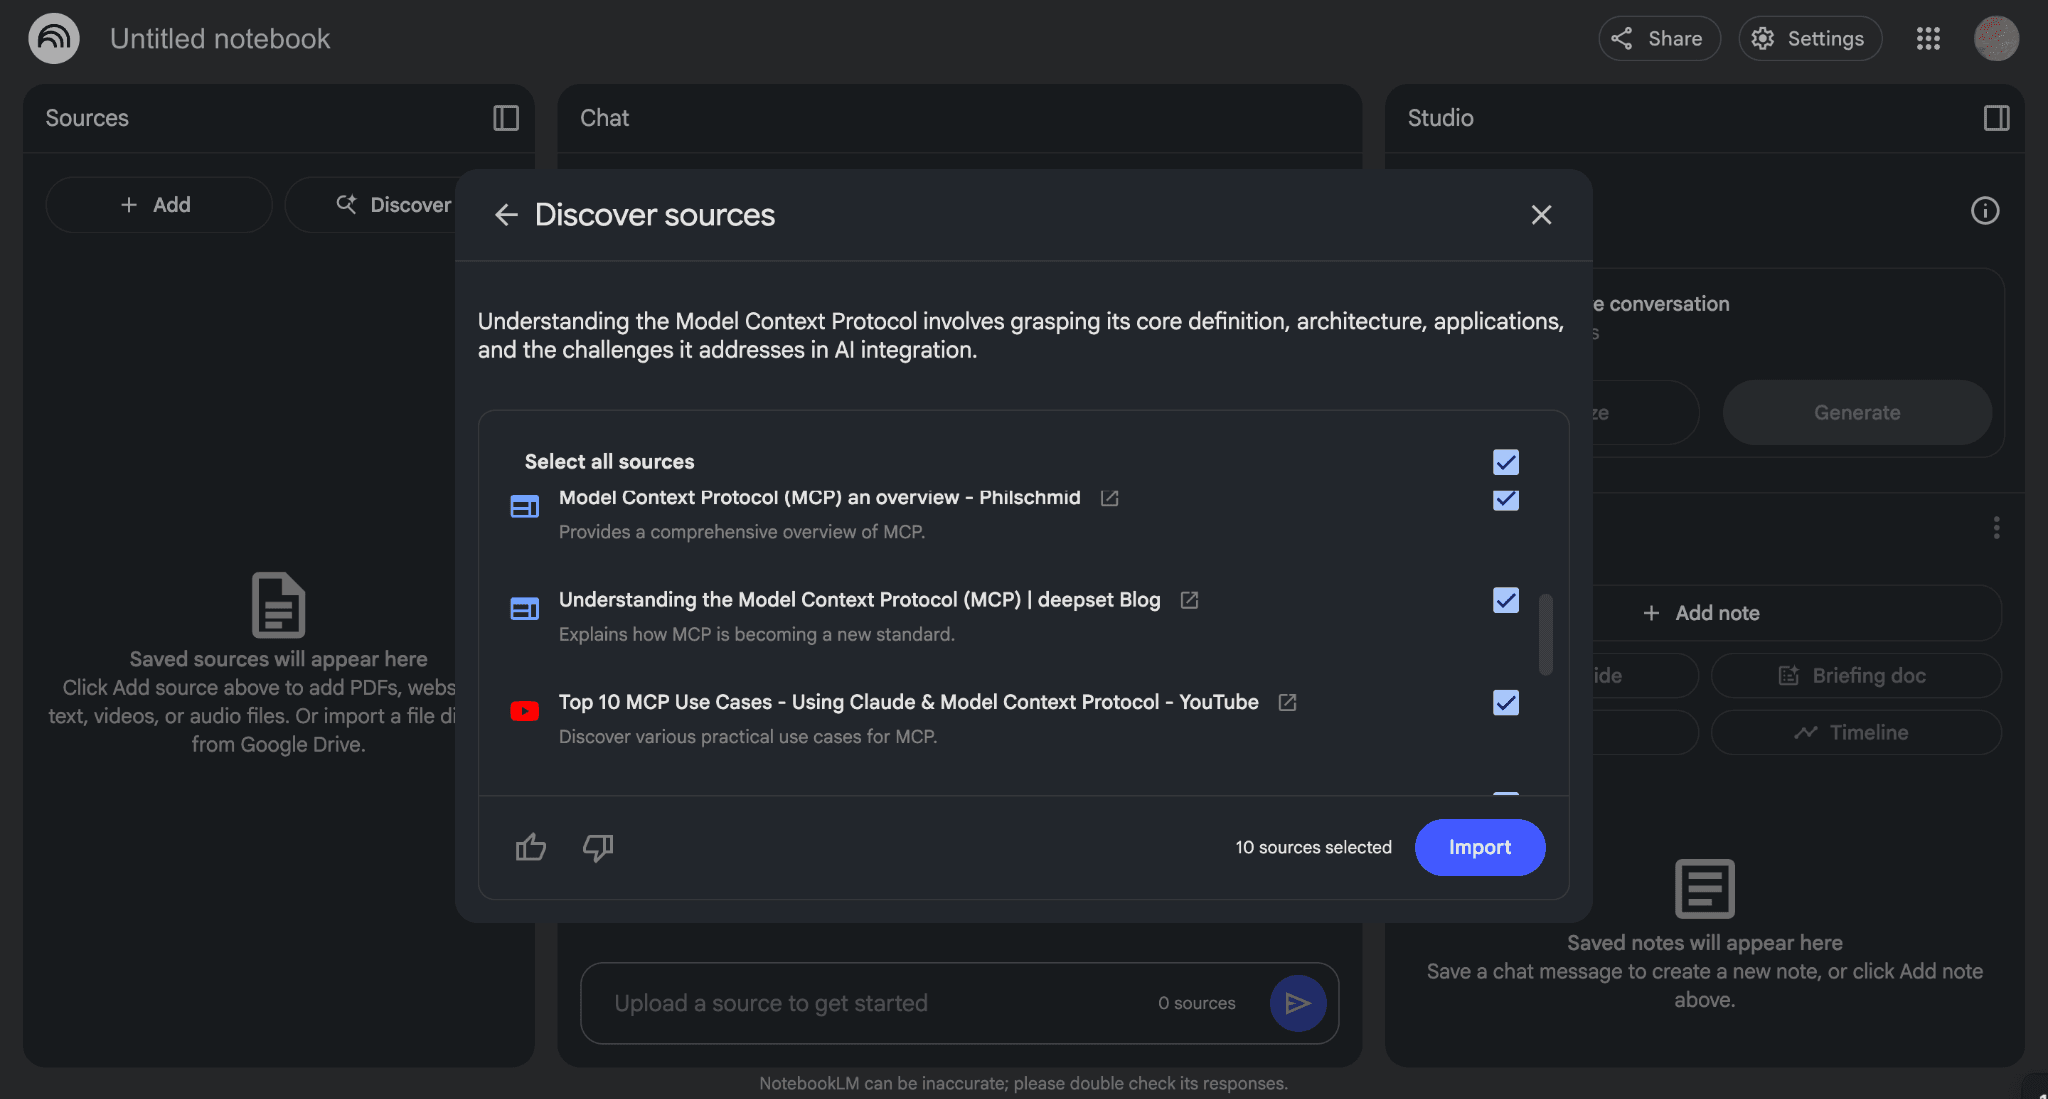Open Settings

pos(1810,38)
